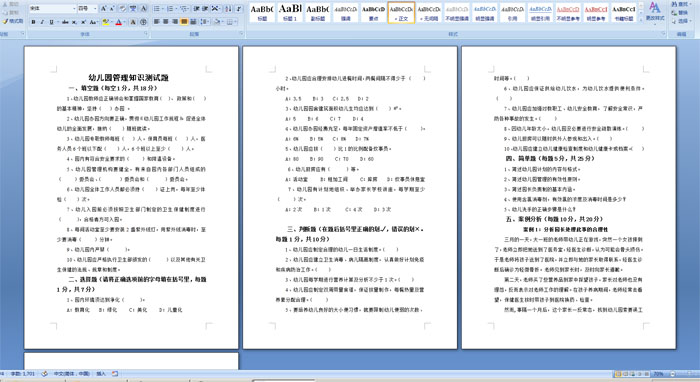Click the Change Styles button

point(654,12)
